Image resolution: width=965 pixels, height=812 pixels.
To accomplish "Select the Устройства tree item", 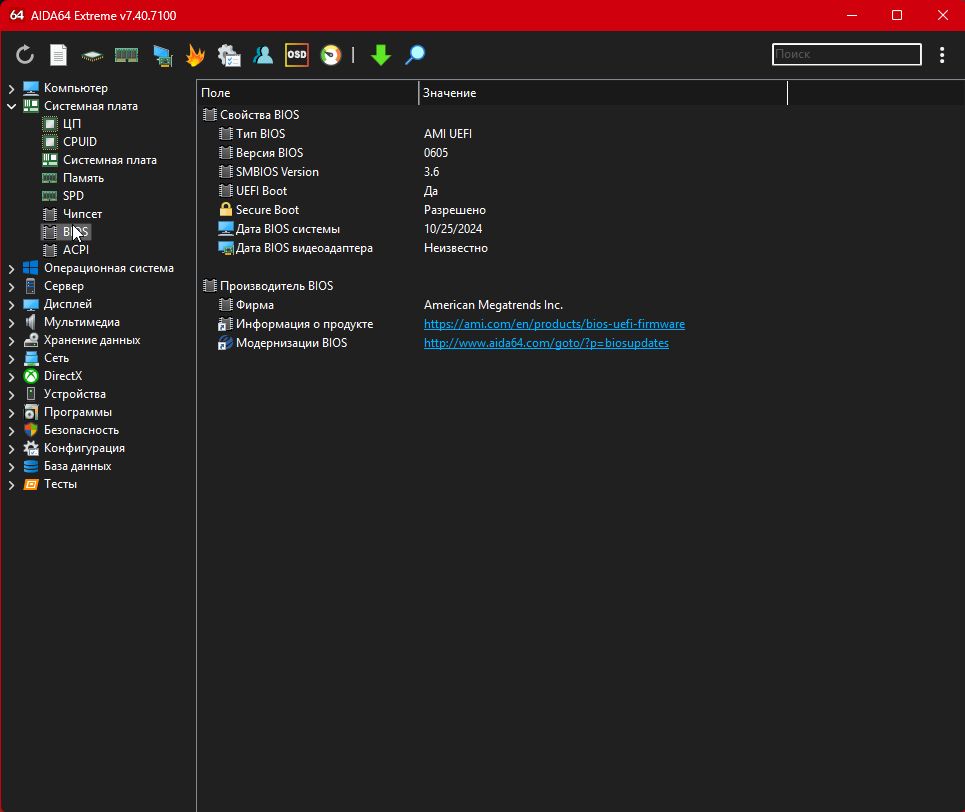I will tap(74, 394).
